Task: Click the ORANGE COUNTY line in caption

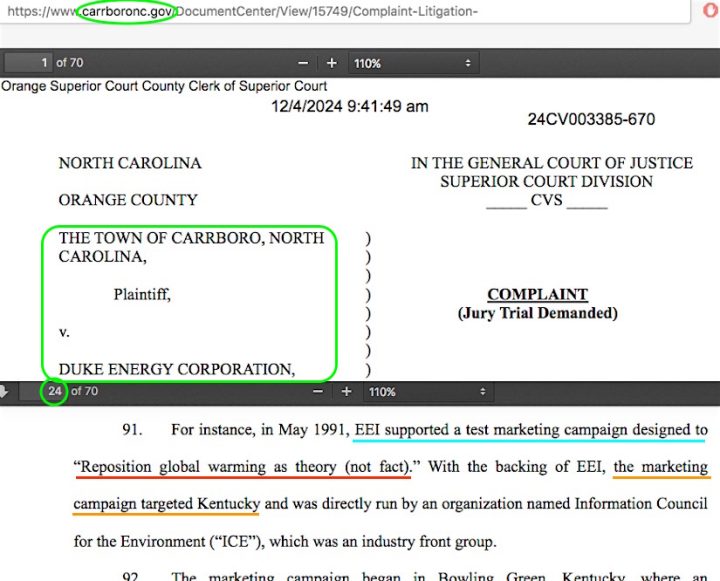Action: tap(128, 200)
